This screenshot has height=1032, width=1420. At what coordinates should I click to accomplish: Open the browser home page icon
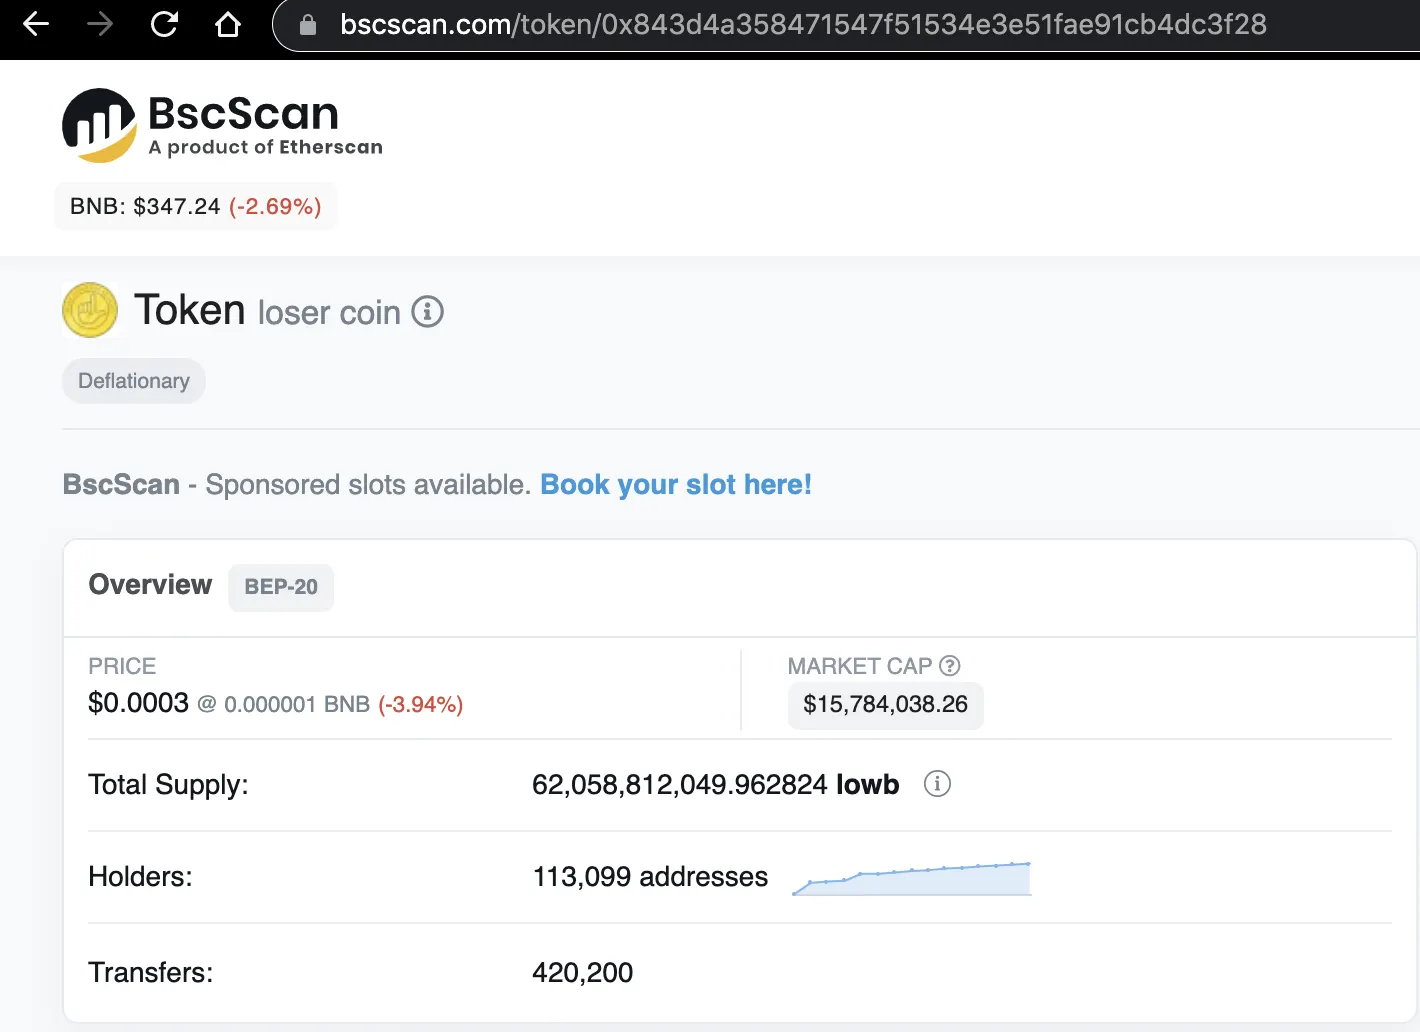point(228,24)
